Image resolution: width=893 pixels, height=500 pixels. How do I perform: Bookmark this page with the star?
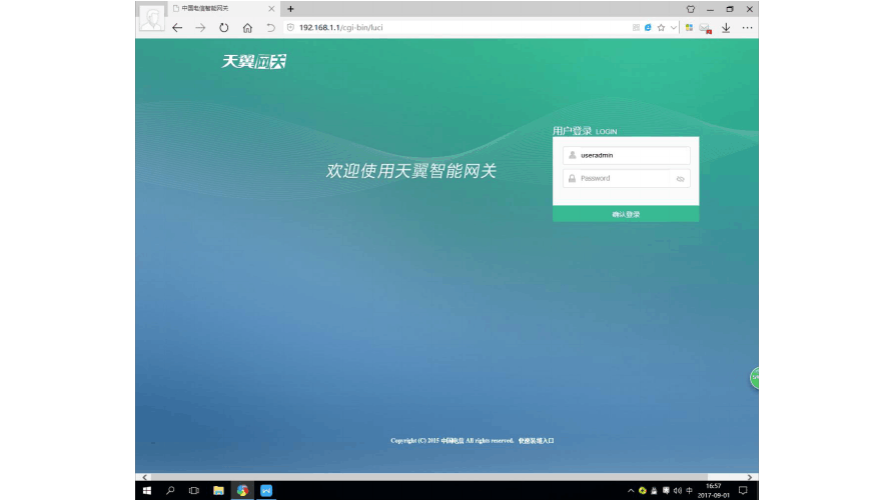(661, 27)
